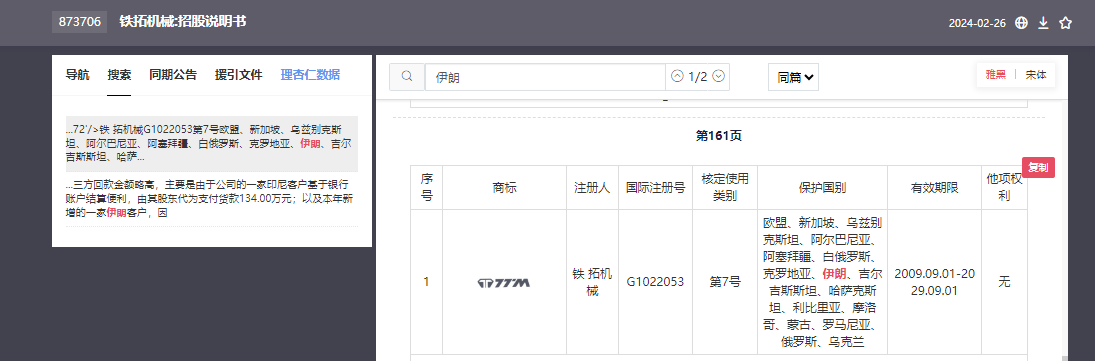The height and width of the screenshot is (361, 1095).
Task: Click the 商标 column header
Action: (x=504, y=187)
